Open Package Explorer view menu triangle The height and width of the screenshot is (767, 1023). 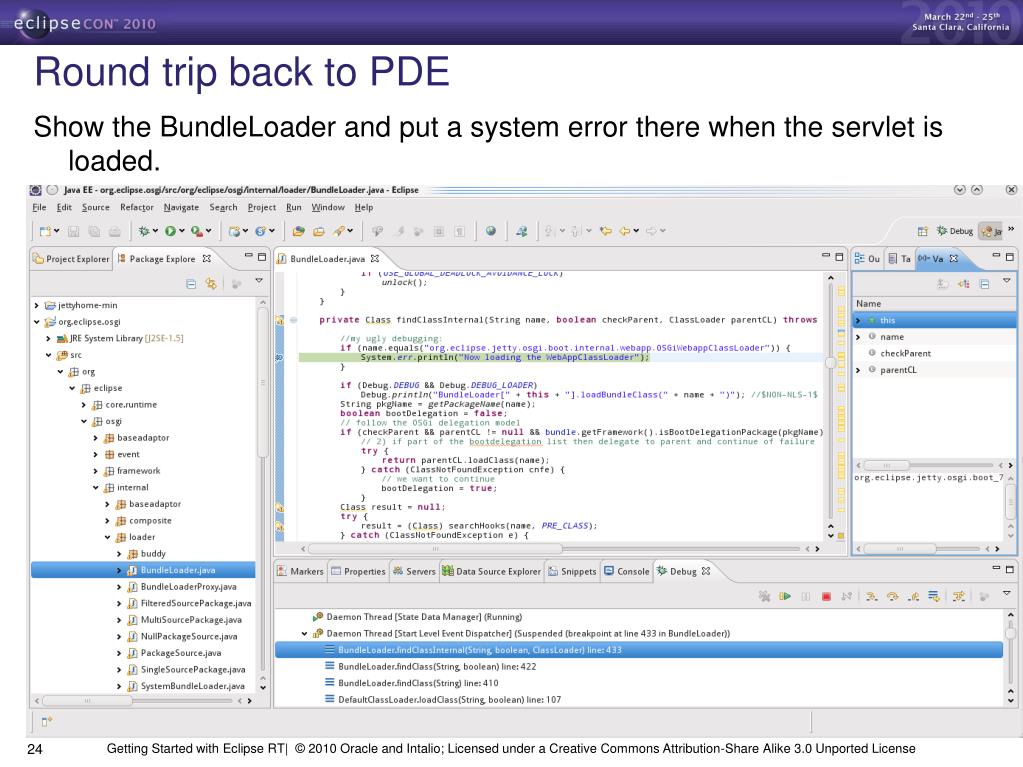pos(259,280)
